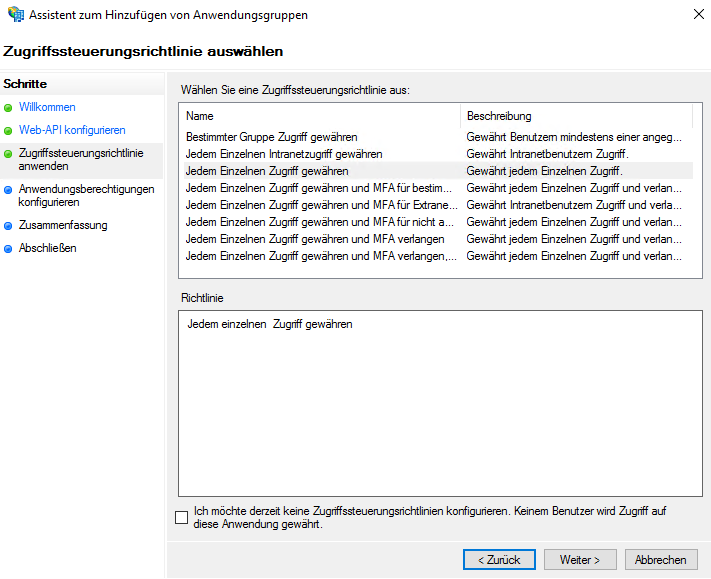Viewport: 711px width, 579px height.
Task: Click blue step dot beside Zusammenfassung
Action: click(9, 225)
